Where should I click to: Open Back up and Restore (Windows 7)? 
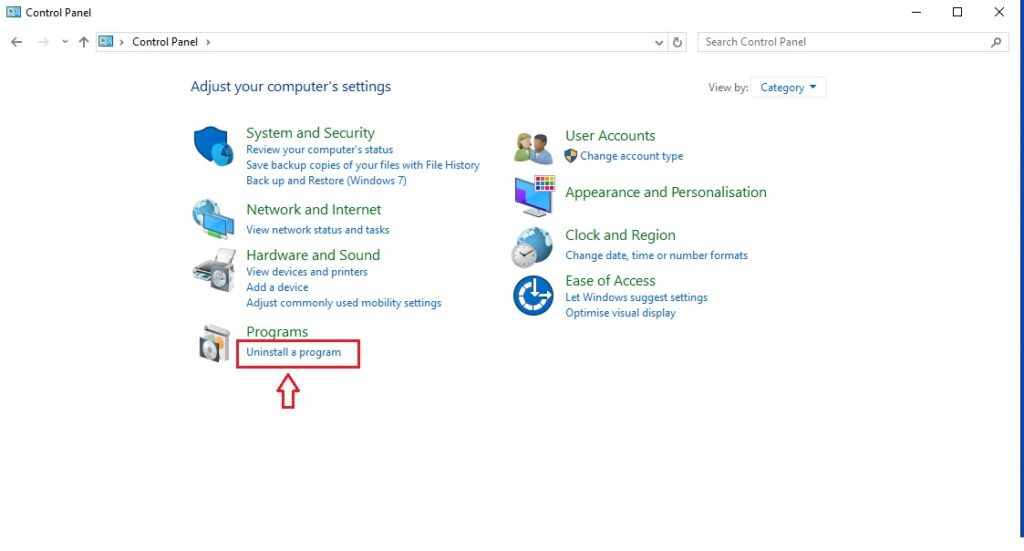click(x=326, y=181)
